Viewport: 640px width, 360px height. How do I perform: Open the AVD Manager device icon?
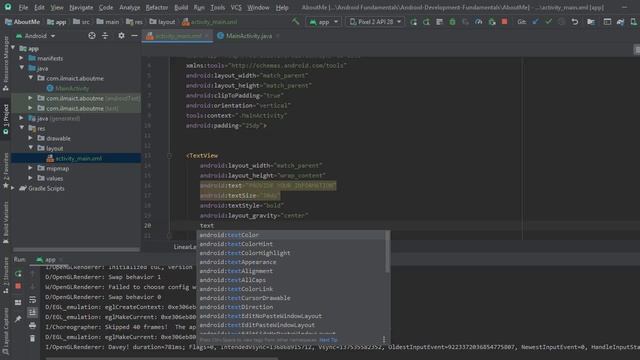633,22
